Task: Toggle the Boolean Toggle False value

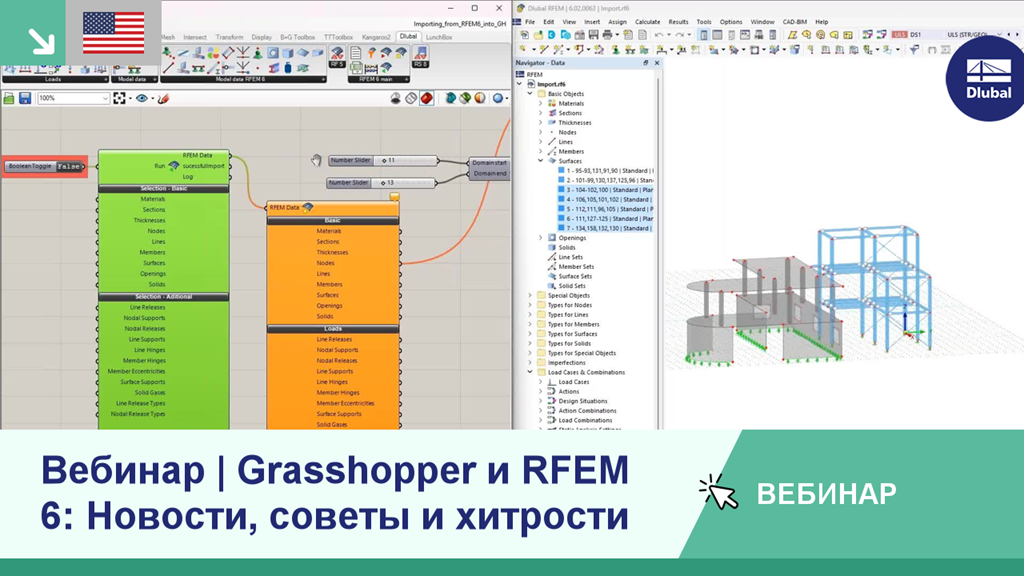Action: tap(69, 167)
